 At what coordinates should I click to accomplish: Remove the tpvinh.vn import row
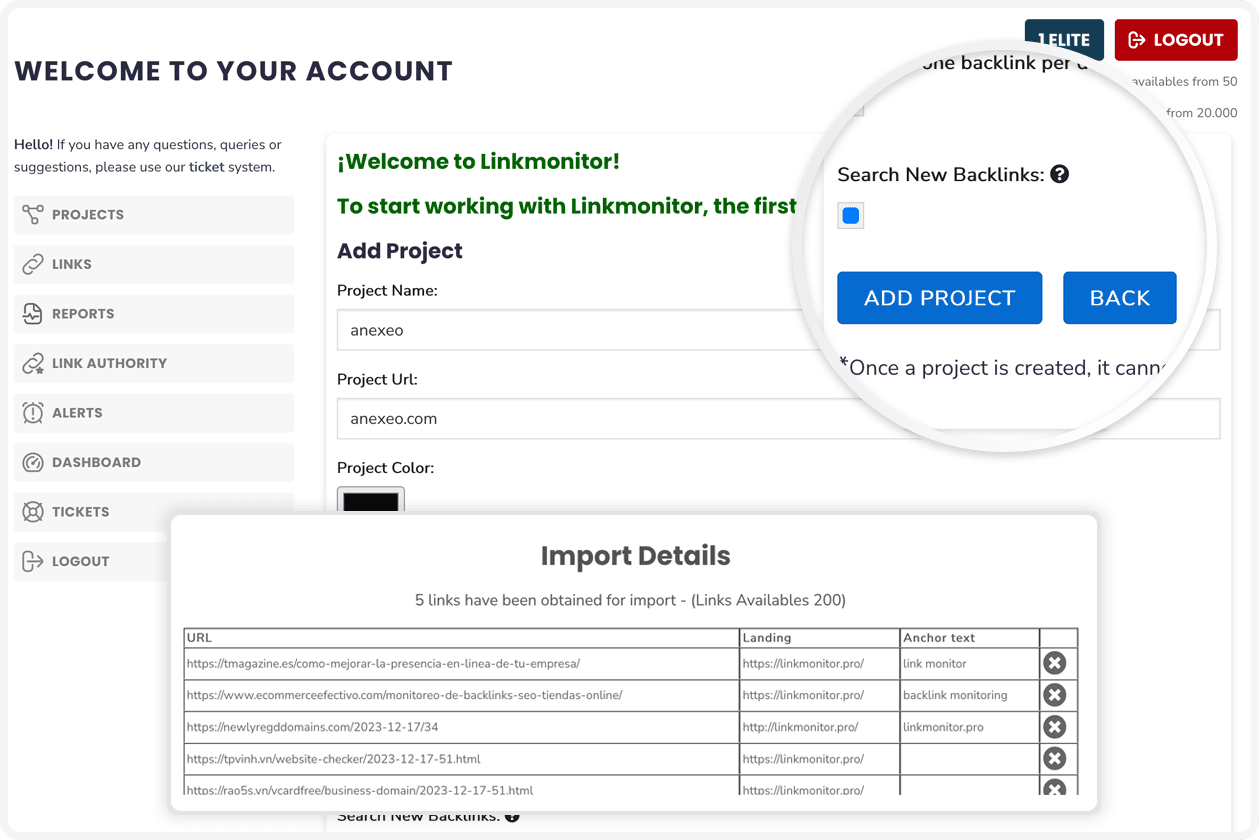click(x=1055, y=759)
